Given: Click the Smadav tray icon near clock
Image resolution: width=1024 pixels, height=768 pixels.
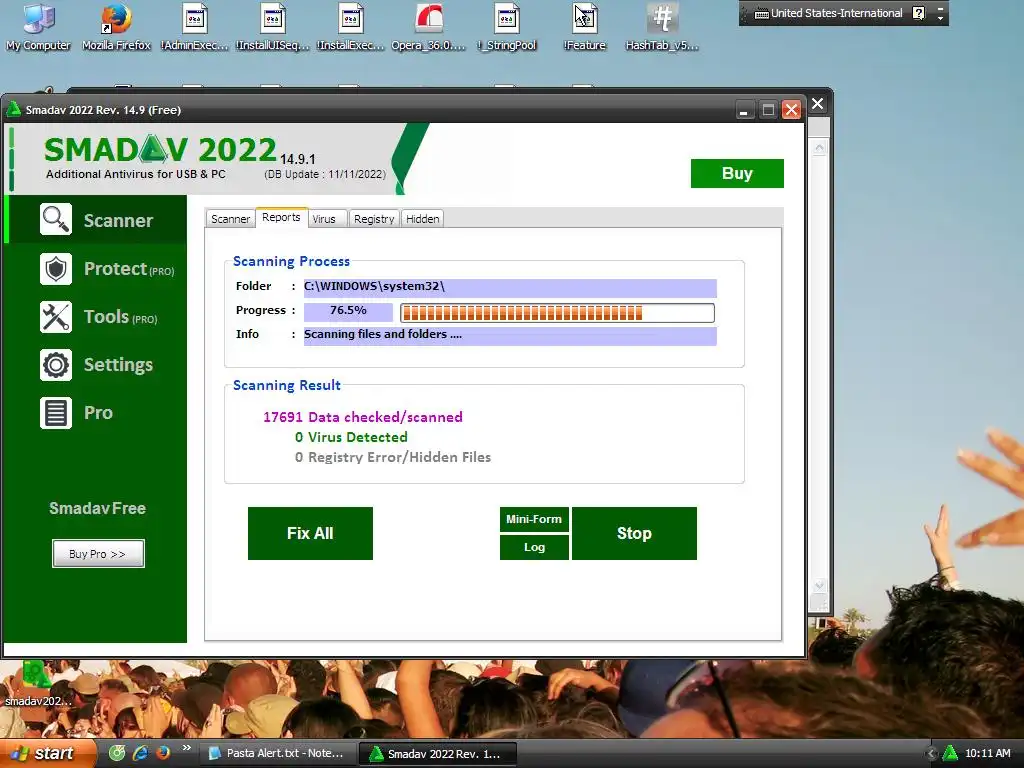Looking at the screenshot, I should pyautogui.click(x=950, y=753).
